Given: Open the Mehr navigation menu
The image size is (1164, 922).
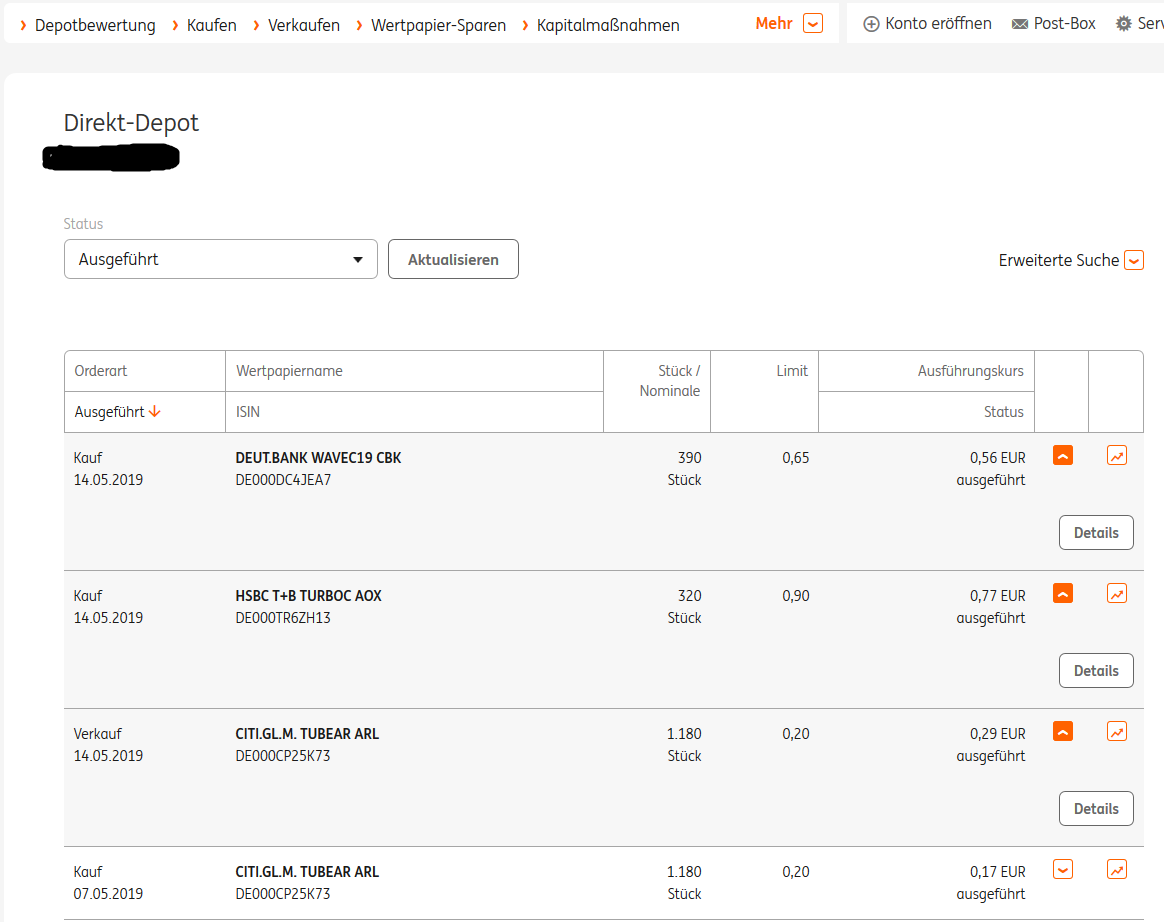Looking at the screenshot, I should pos(812,24).
